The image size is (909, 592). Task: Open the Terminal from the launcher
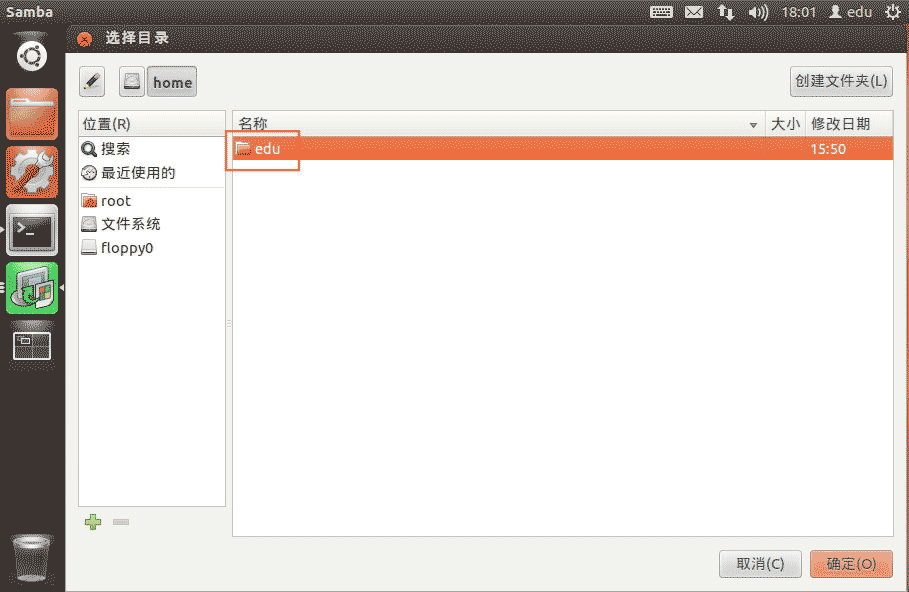coord(32,230)
